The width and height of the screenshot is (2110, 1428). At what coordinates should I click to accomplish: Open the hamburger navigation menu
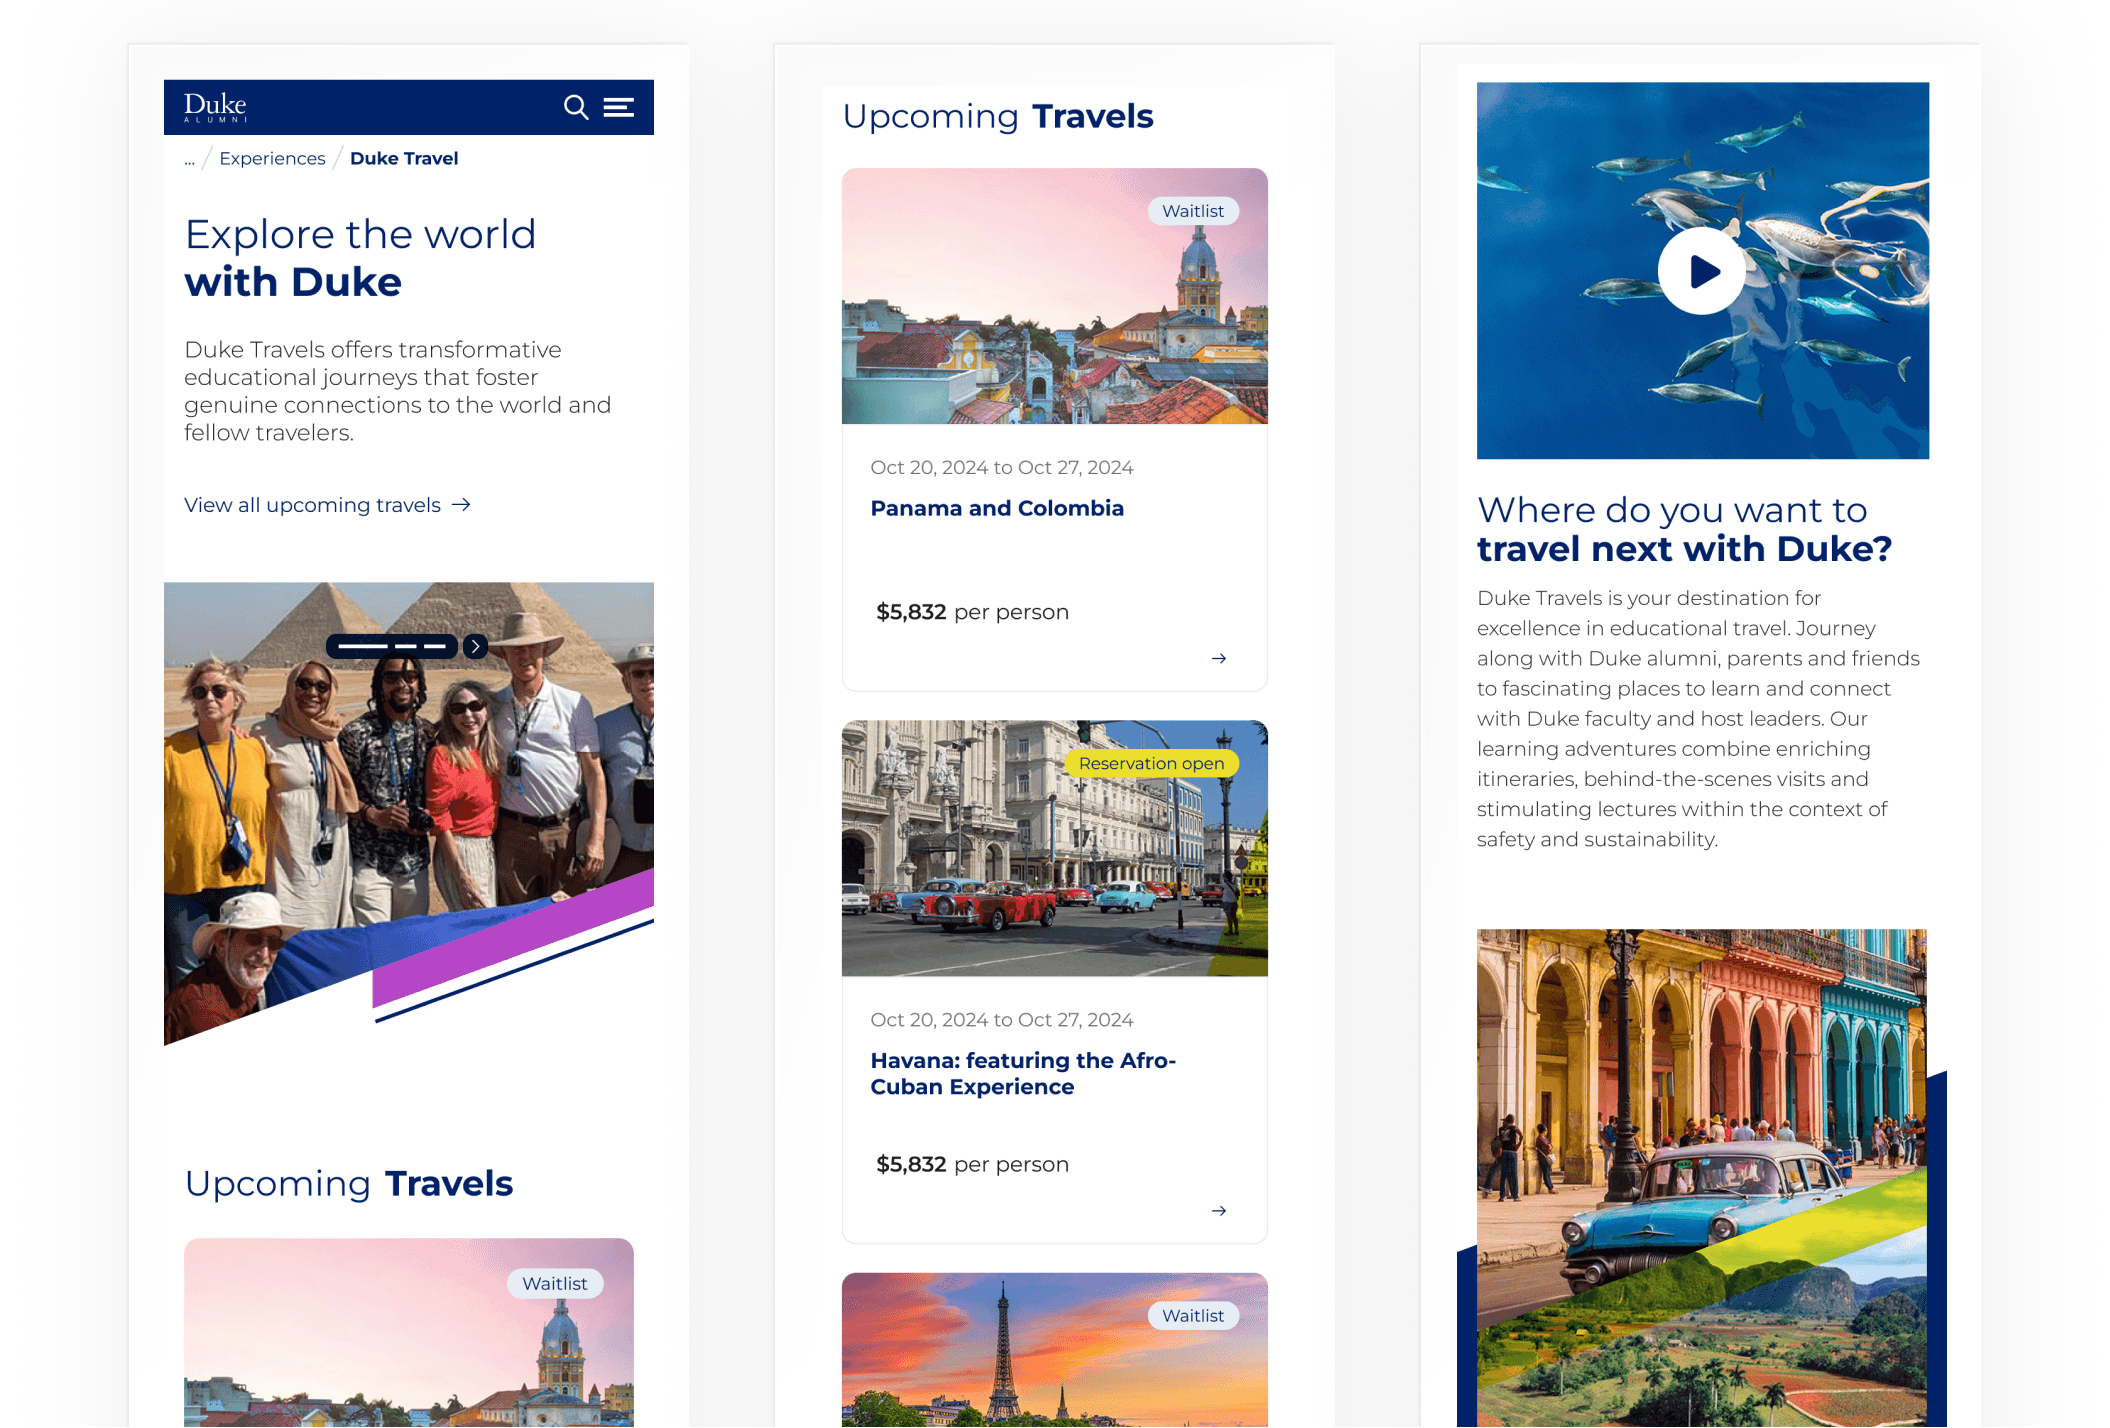click(619, 107)
